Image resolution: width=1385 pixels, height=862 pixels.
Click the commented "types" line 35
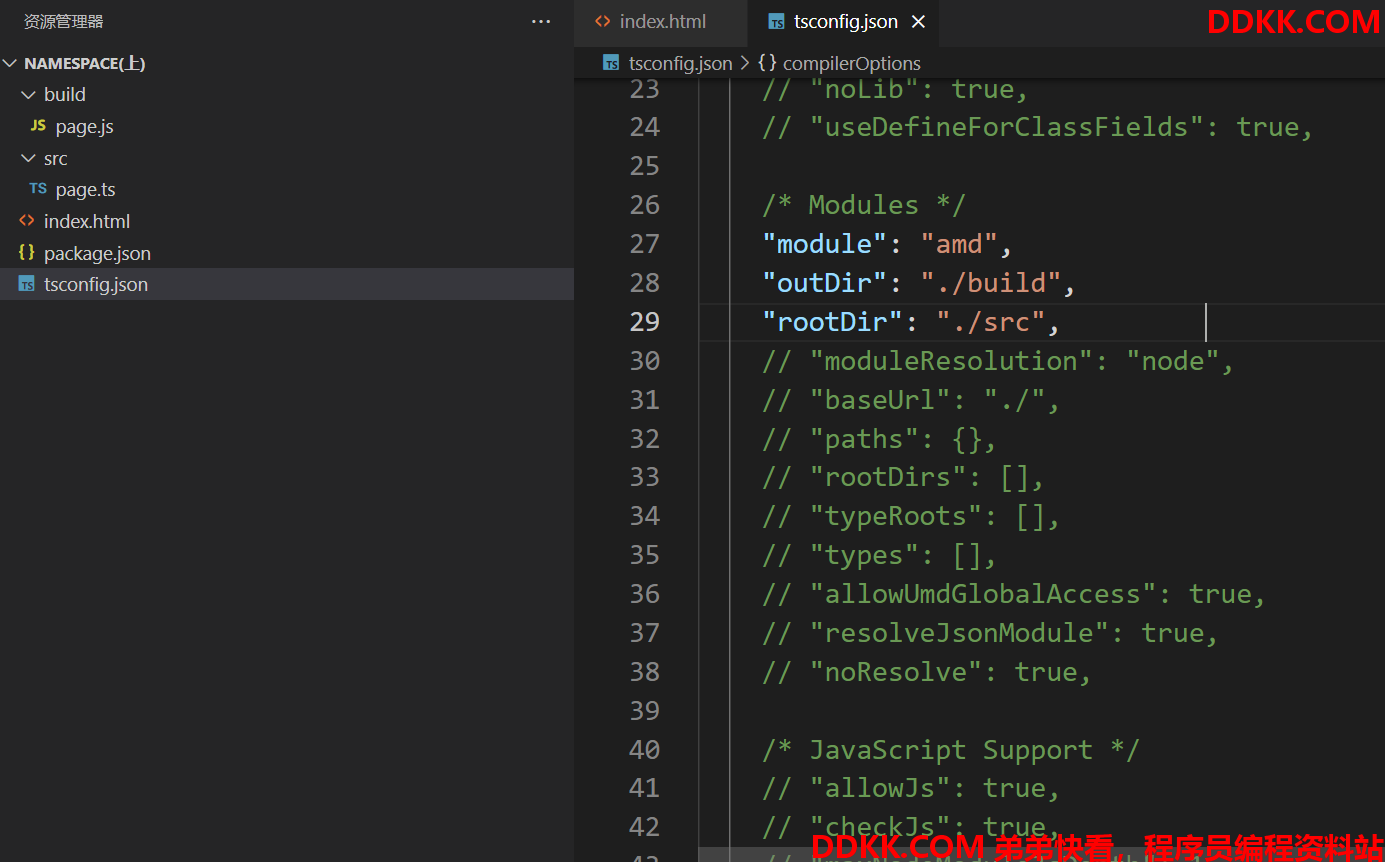(879, 555)
